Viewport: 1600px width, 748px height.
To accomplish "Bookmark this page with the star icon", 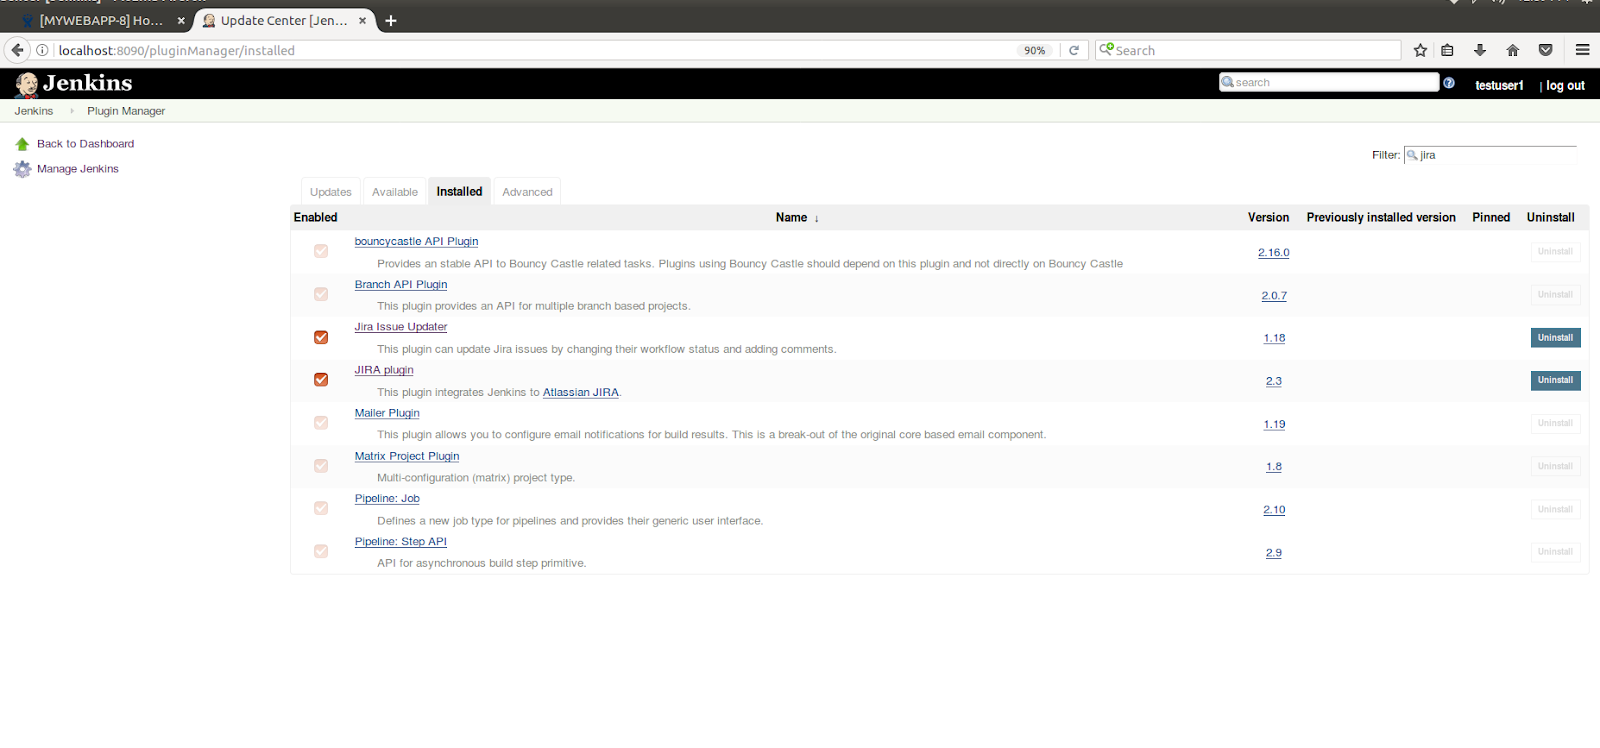I will pos(1420,50).
